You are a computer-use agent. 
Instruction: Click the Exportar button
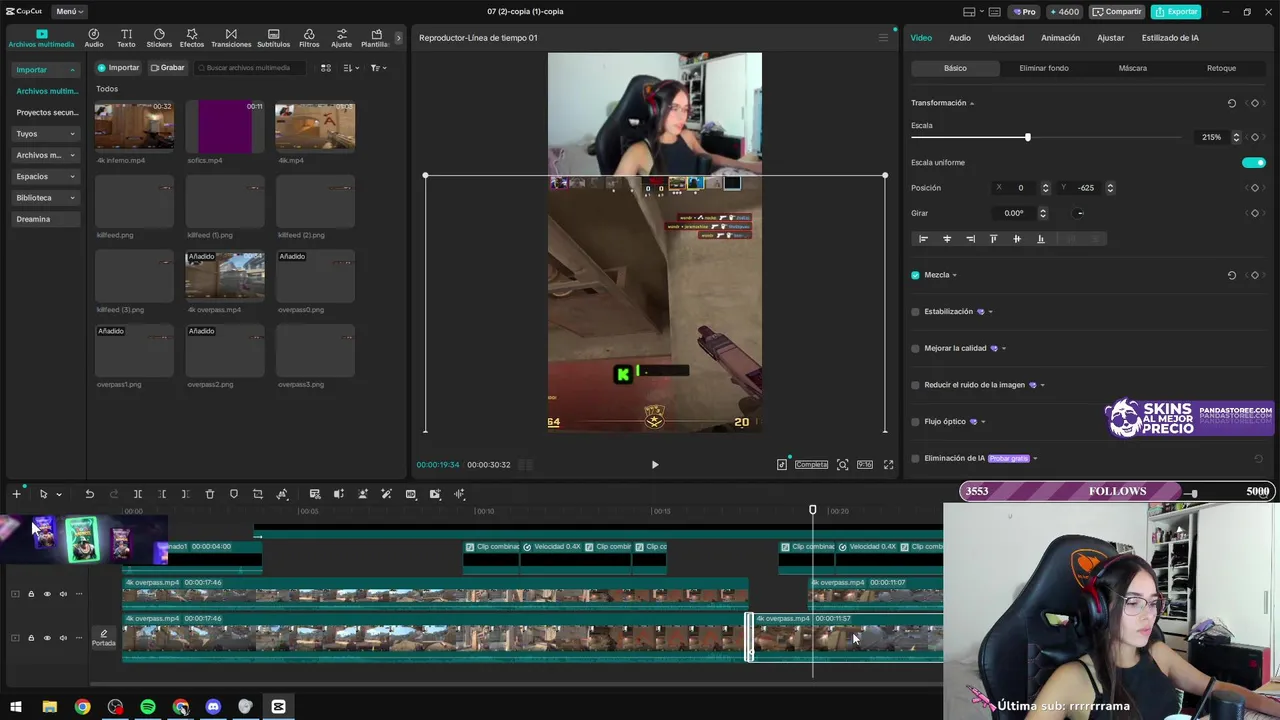click(1176, 12)
